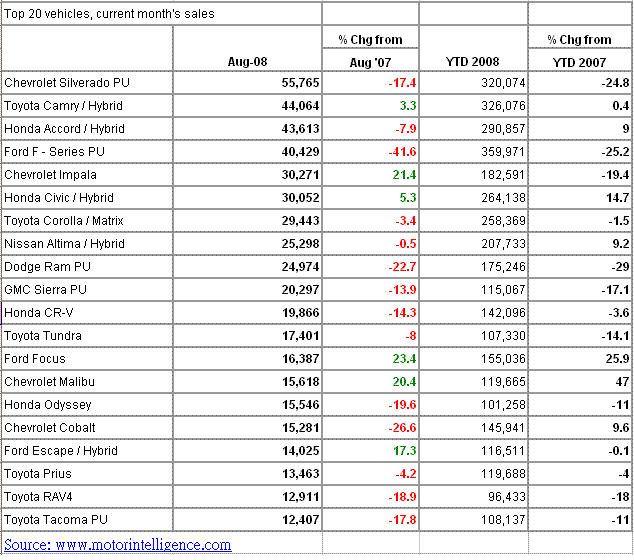
Task: Select the Ford Focus cell
Action: click(x=87, y=359)
